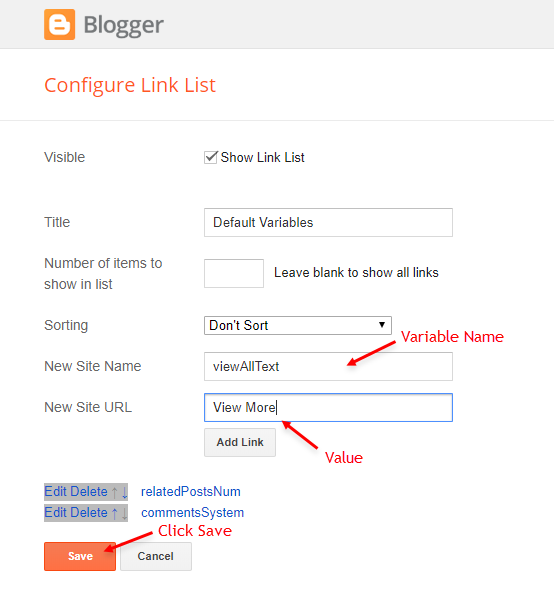Save the link list configuration
Image resolution: width=554 pixels, height=602 pixels.
[x=80, y=556]
